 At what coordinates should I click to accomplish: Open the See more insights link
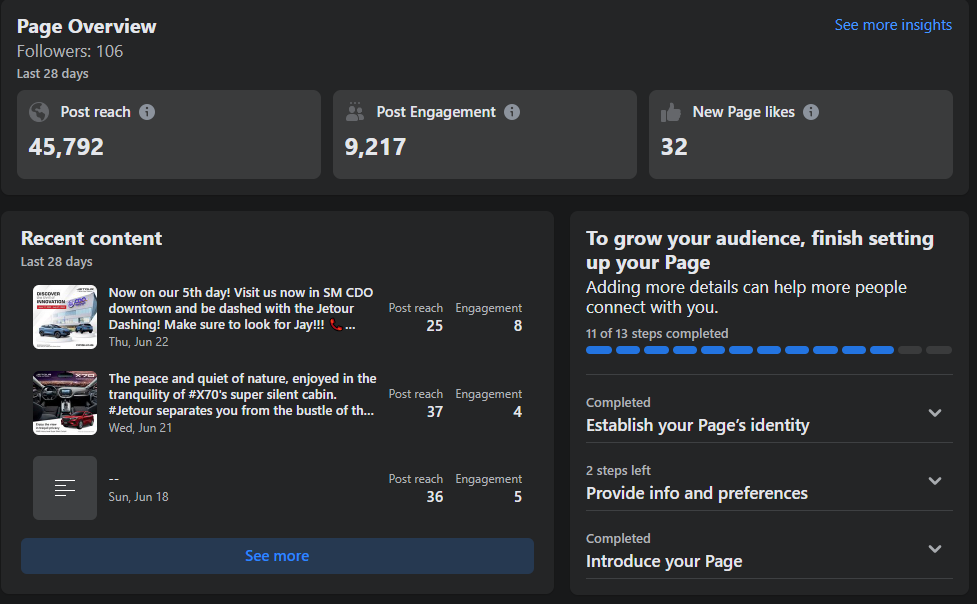(893, 25)
